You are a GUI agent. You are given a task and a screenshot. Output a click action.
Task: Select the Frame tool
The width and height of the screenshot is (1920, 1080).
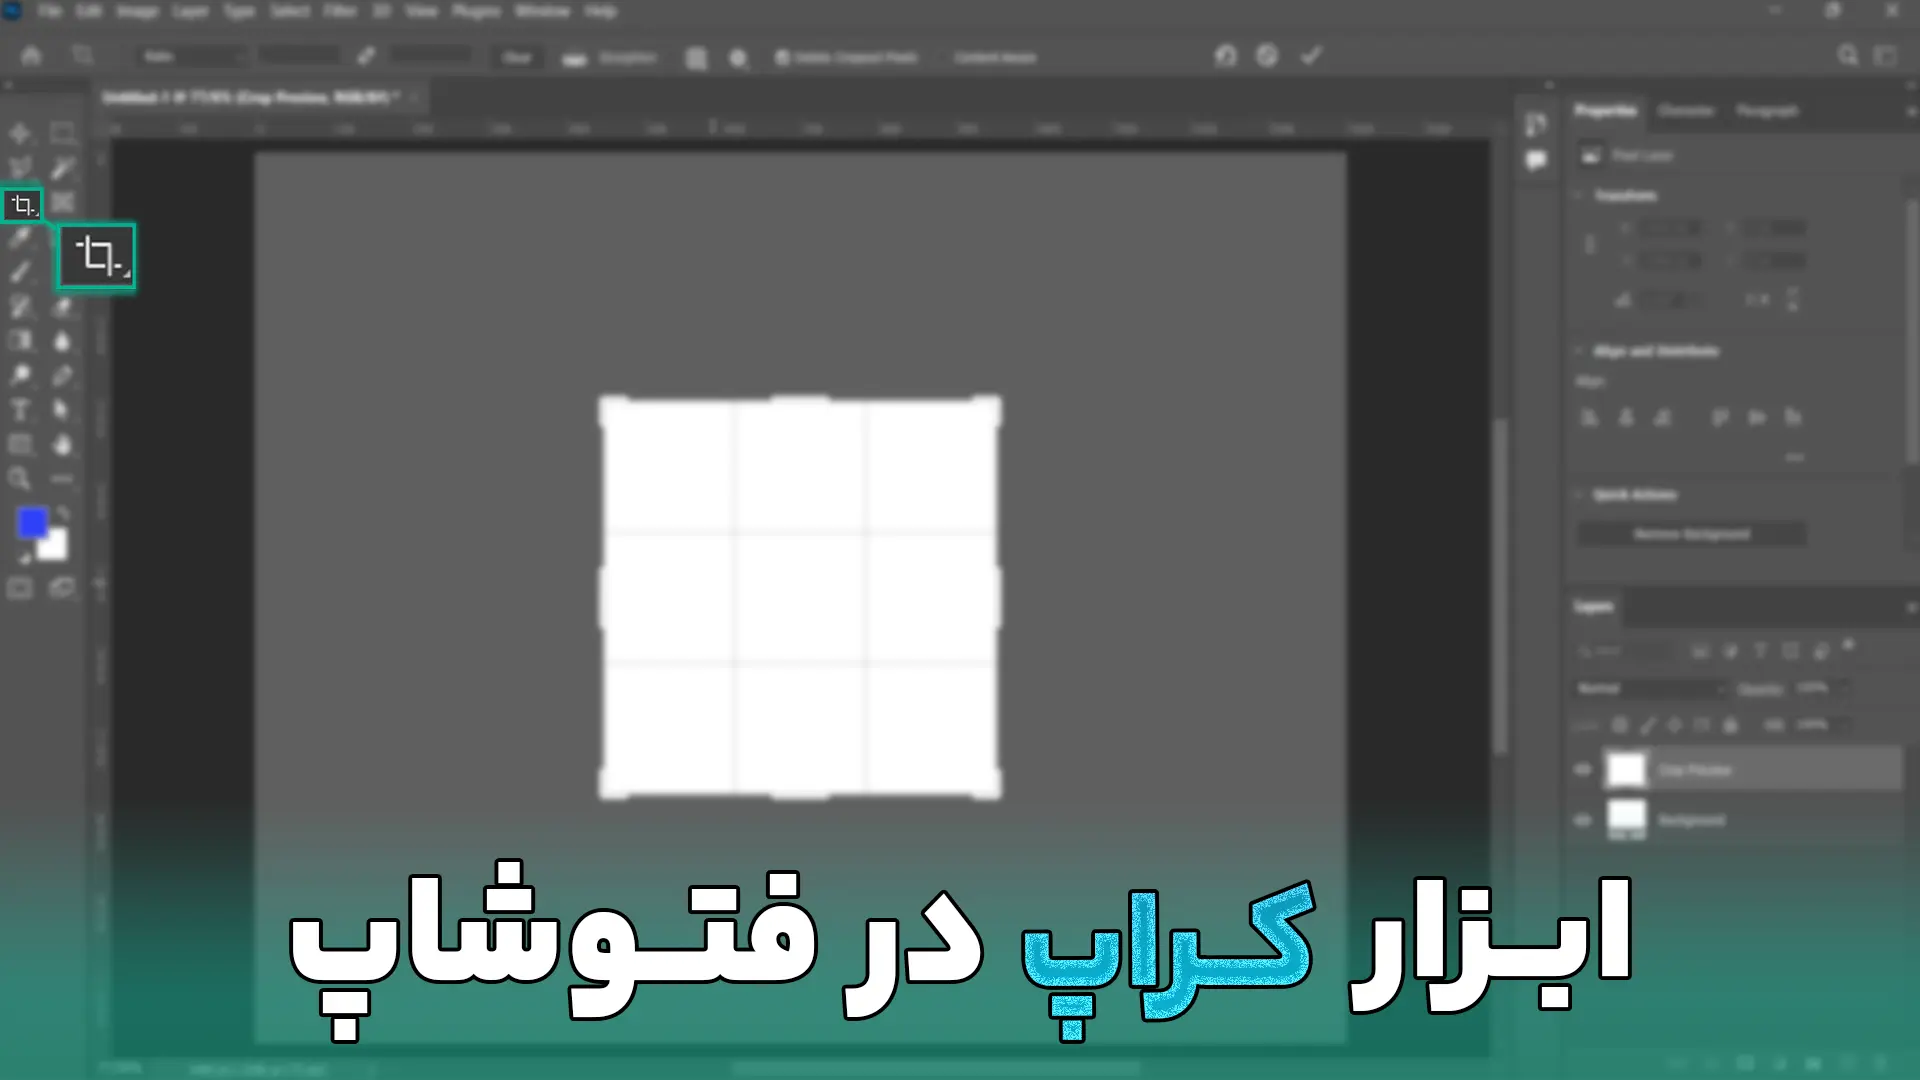(63, 203)
